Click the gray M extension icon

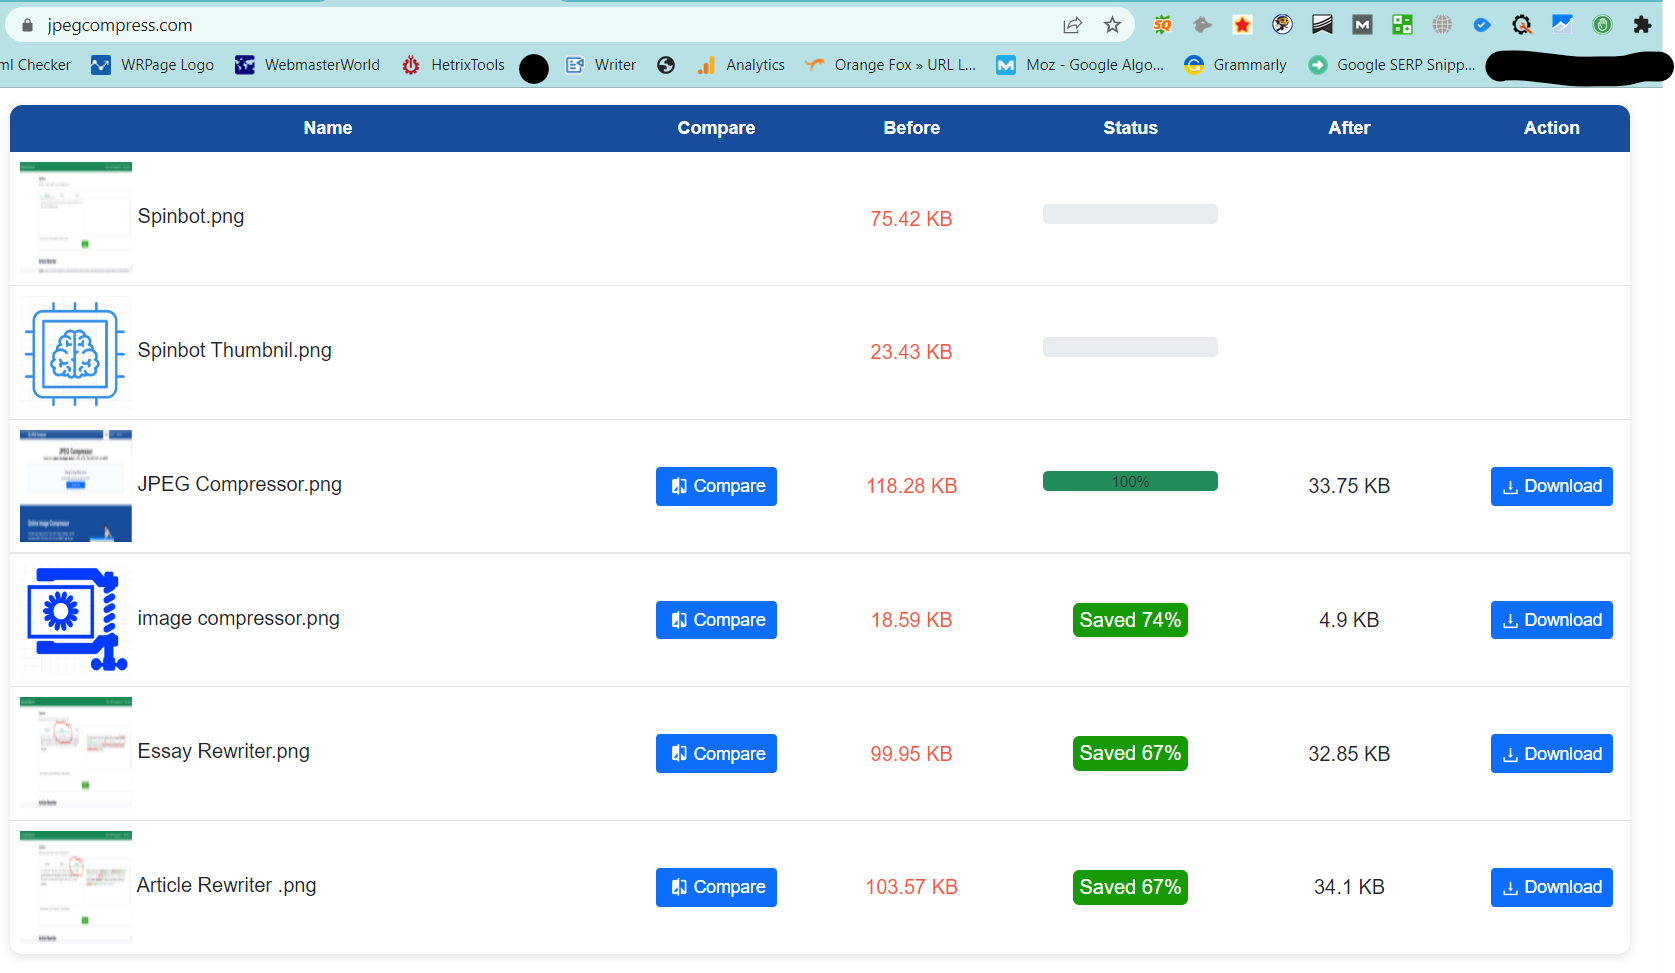tap(1362, 25)
